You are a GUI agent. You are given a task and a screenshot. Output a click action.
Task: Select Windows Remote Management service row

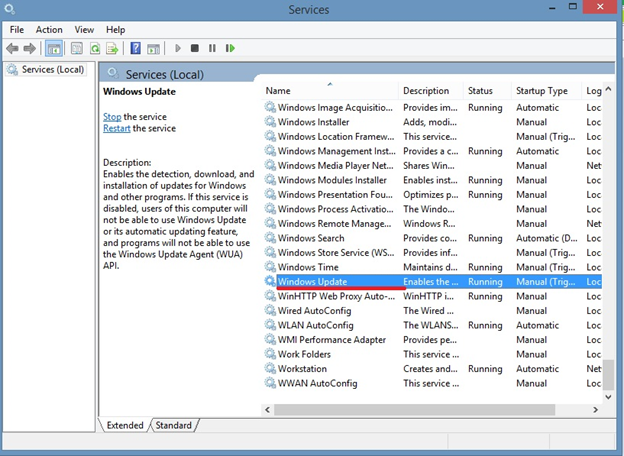433,224
